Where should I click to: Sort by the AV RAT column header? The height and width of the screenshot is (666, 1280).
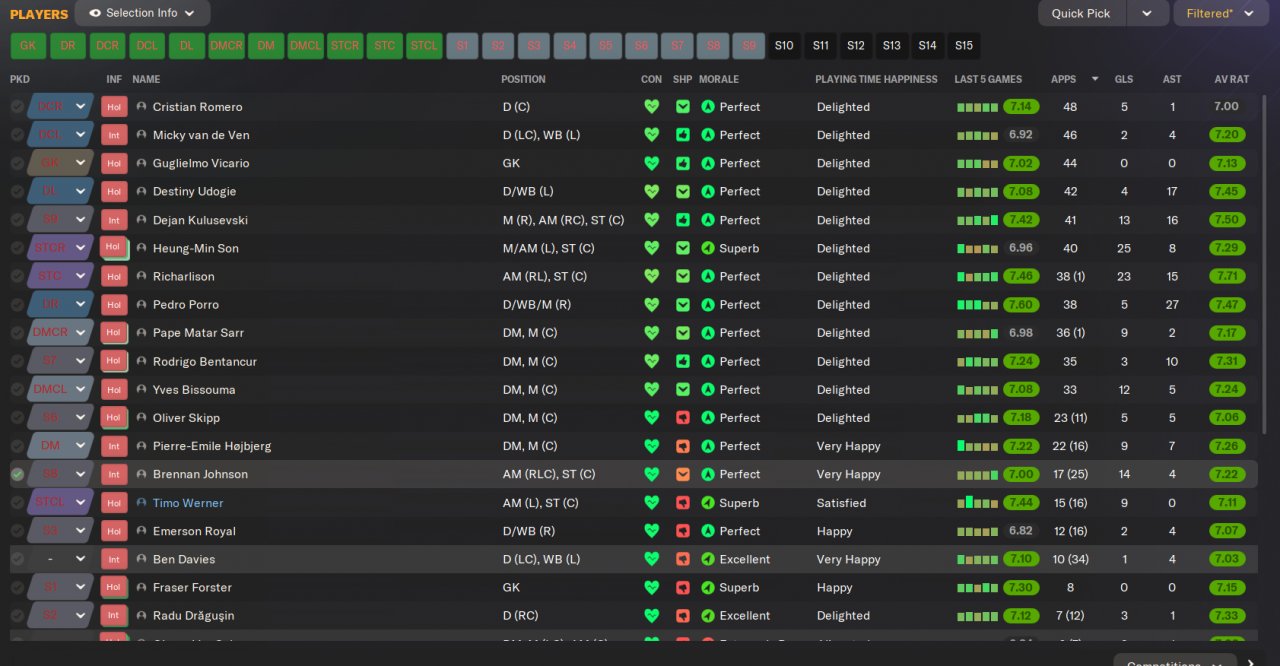click(1231, 79)
